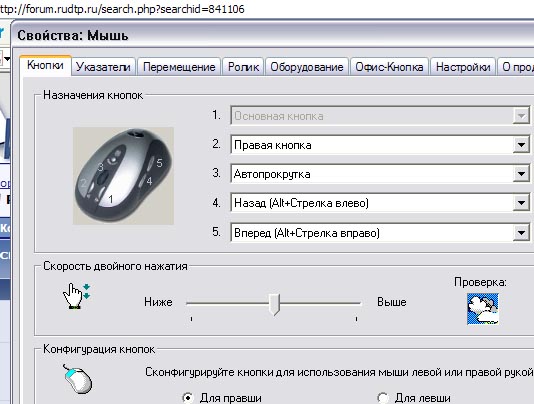Screen dimensions: 534x404
Task: Switch to the Ролик tab
Action: (x=243, y=67)
